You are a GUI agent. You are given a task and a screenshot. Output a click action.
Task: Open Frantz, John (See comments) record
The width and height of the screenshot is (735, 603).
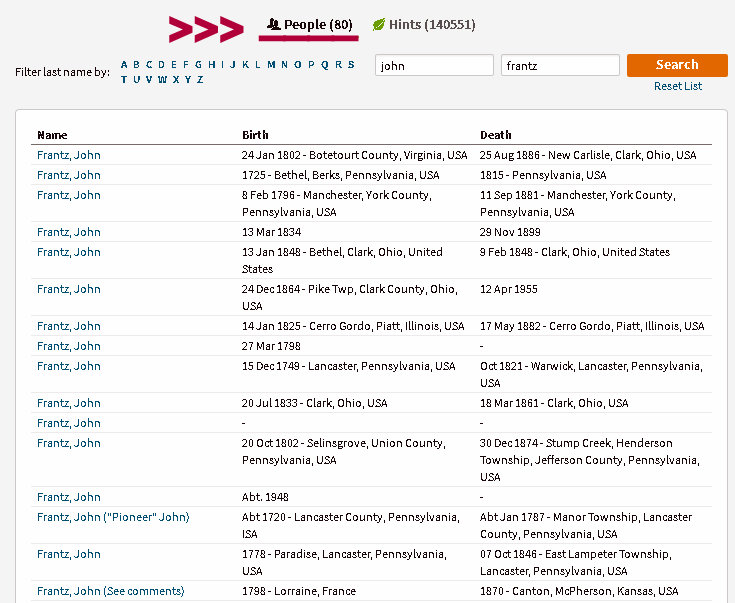[110, 591]
